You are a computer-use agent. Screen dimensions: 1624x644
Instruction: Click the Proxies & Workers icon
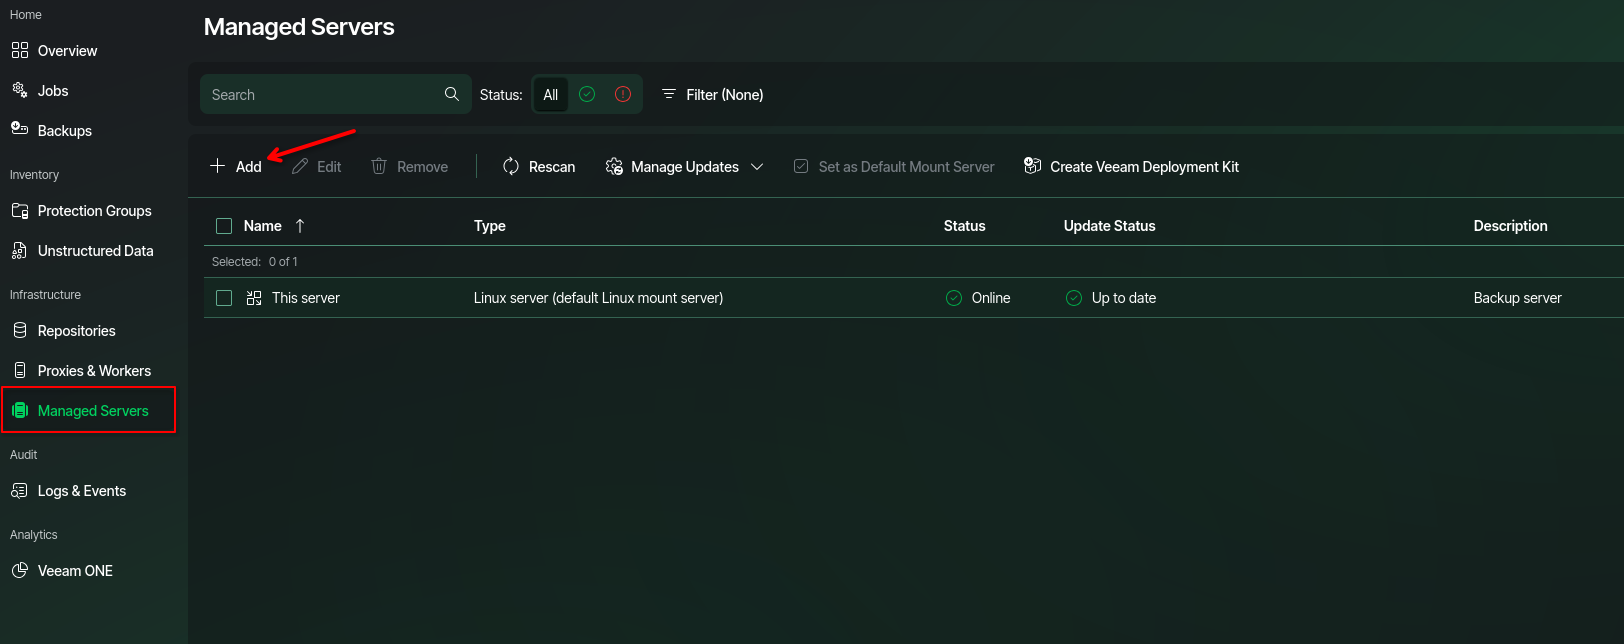20,370
